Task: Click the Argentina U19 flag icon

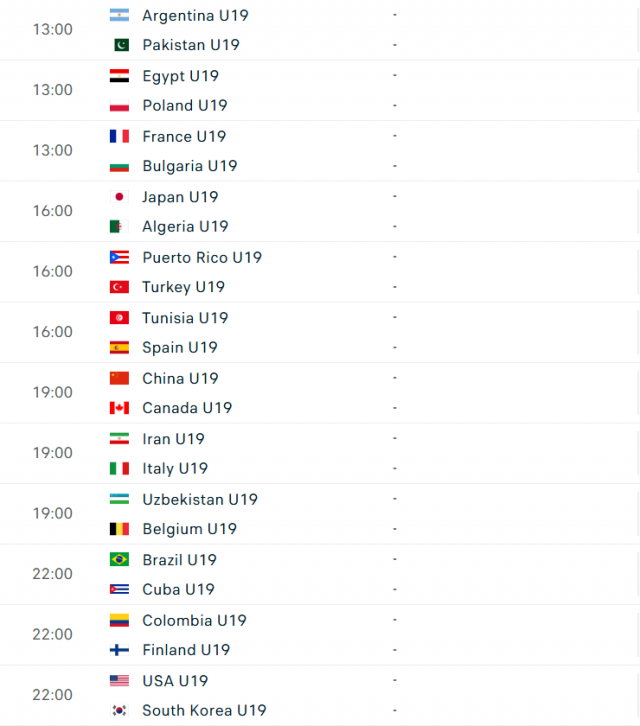Action: [119, 15]
